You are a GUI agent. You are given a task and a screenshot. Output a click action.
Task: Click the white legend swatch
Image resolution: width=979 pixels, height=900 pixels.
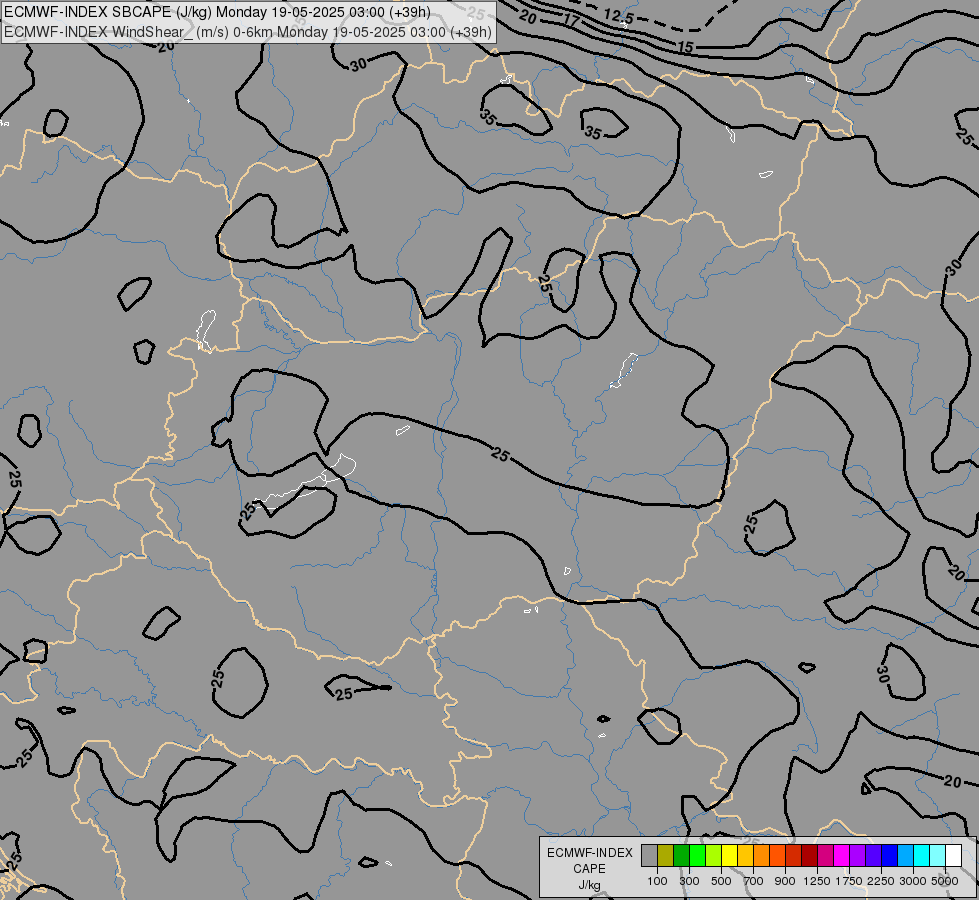pyautogui.click(x=953, y=856)
